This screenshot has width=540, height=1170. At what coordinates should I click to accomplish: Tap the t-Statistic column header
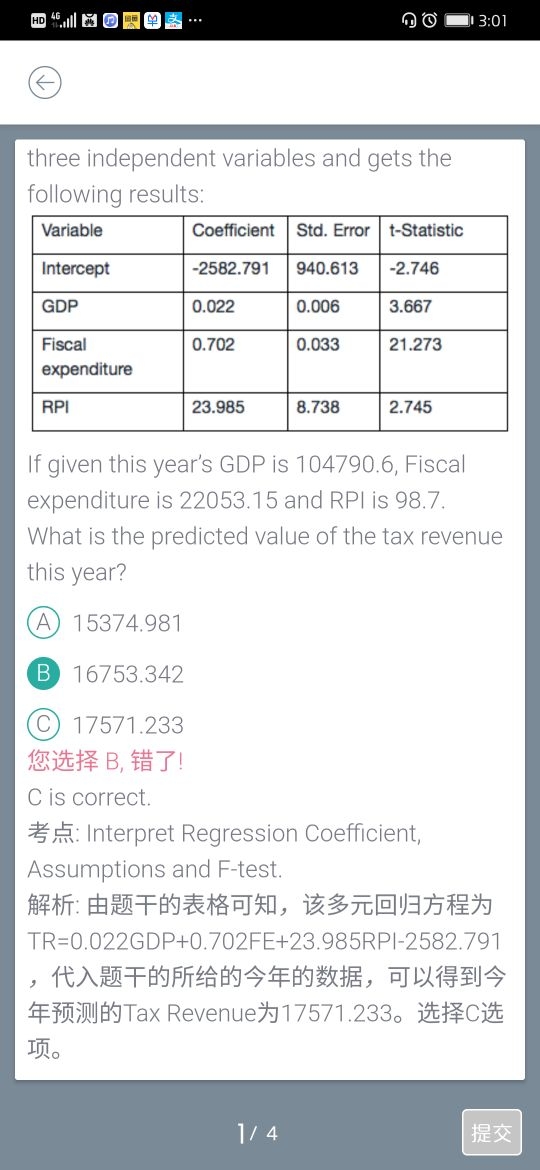pos(426,231)
